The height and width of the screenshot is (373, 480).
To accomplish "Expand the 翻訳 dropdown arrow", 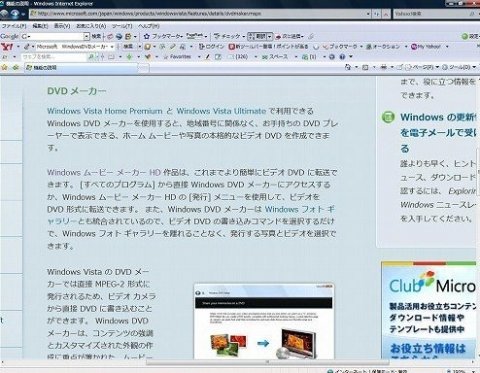I will 270,36.
